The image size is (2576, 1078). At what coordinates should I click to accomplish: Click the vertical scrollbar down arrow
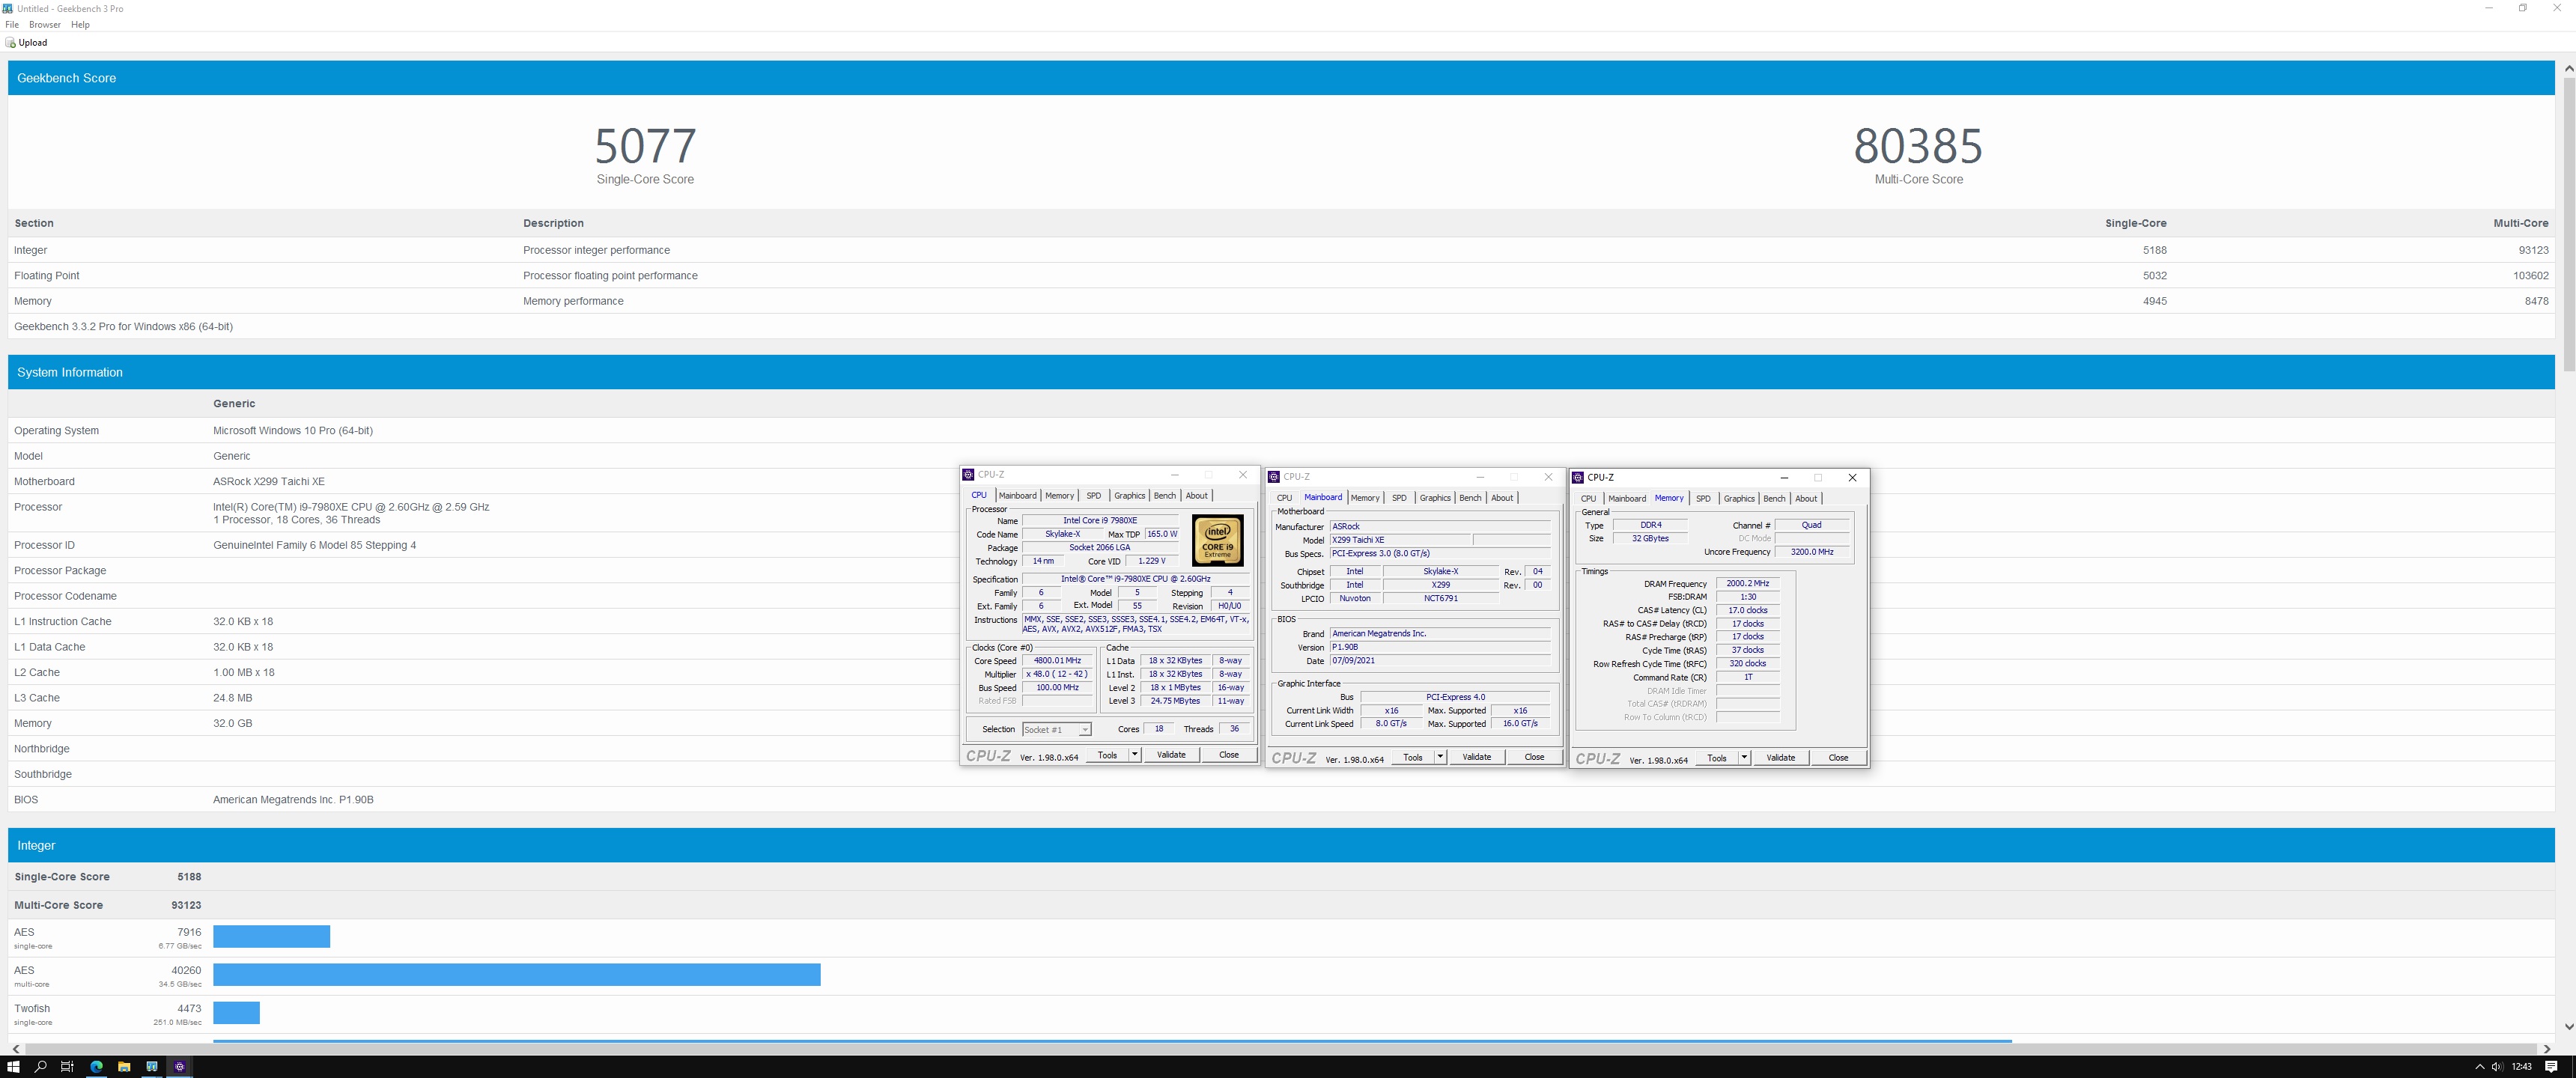(2569, 1027)
